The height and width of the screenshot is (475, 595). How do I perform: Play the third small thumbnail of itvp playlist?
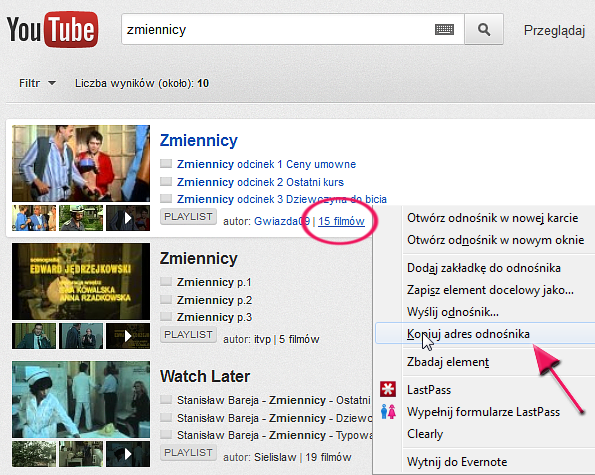coord(128,336)
